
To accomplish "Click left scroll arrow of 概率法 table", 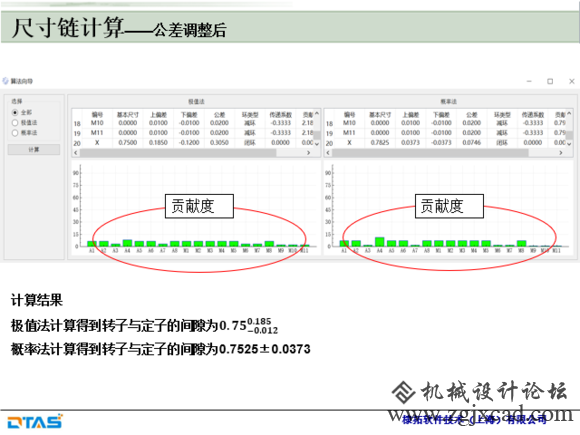I will coord(328,153).
